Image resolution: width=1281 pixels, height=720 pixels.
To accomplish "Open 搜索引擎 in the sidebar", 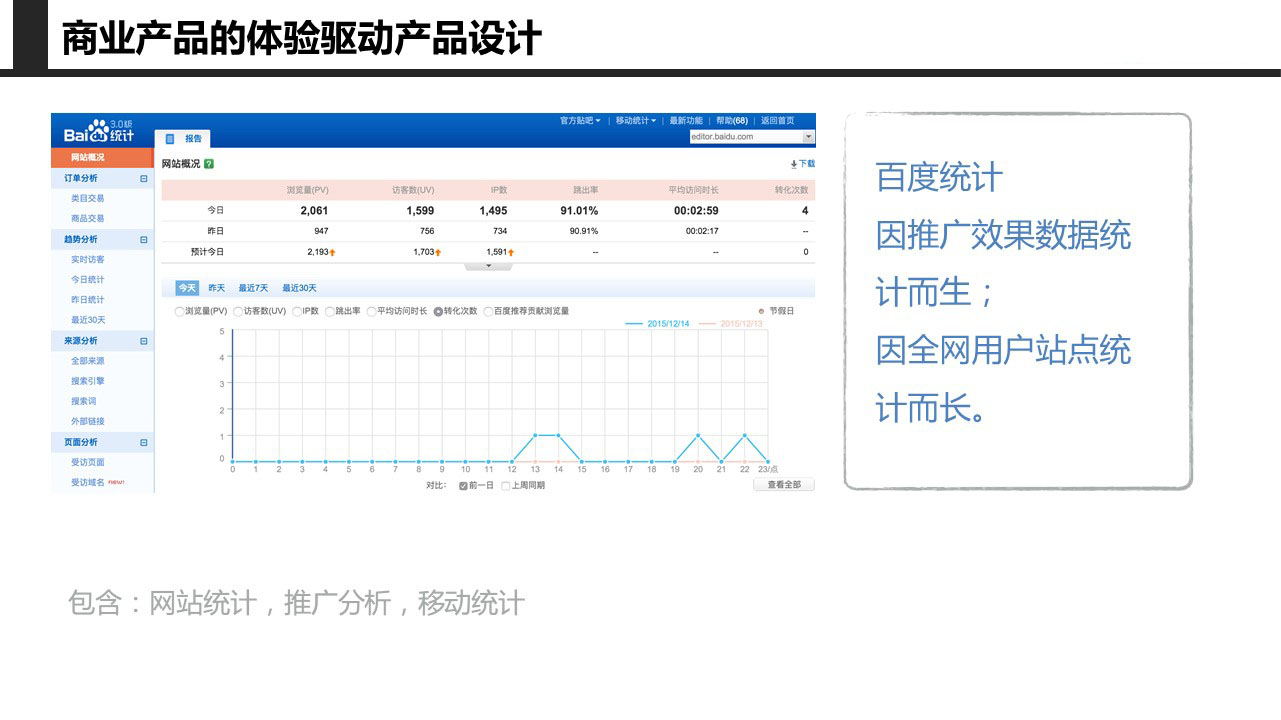I will (x=88, y=381).
